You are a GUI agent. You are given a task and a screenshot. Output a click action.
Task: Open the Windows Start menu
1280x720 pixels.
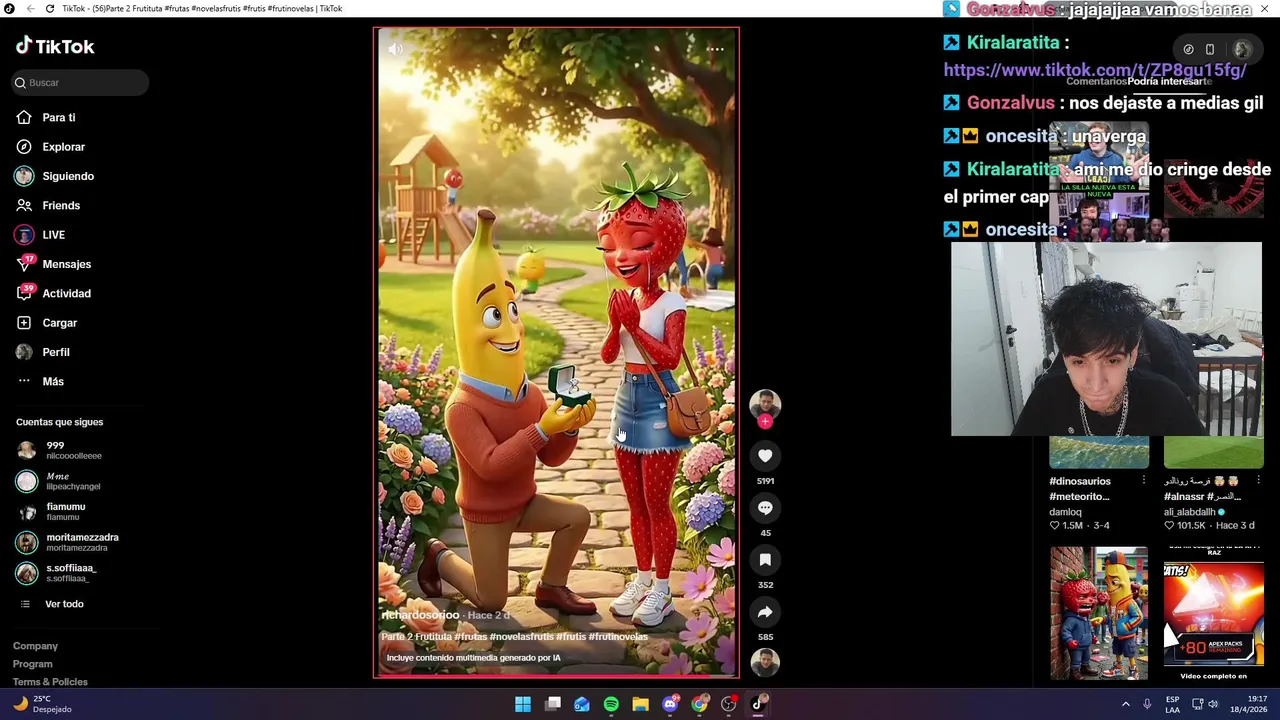tap(523, 704)
